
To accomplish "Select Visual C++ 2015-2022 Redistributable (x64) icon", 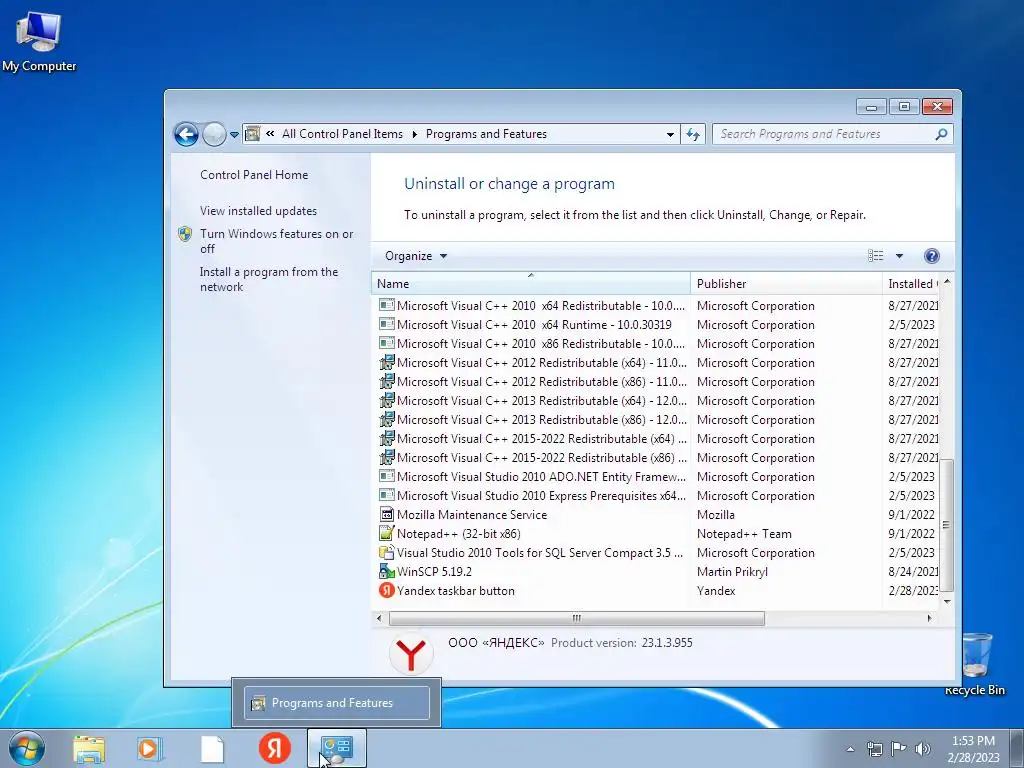I will [387, 438].
